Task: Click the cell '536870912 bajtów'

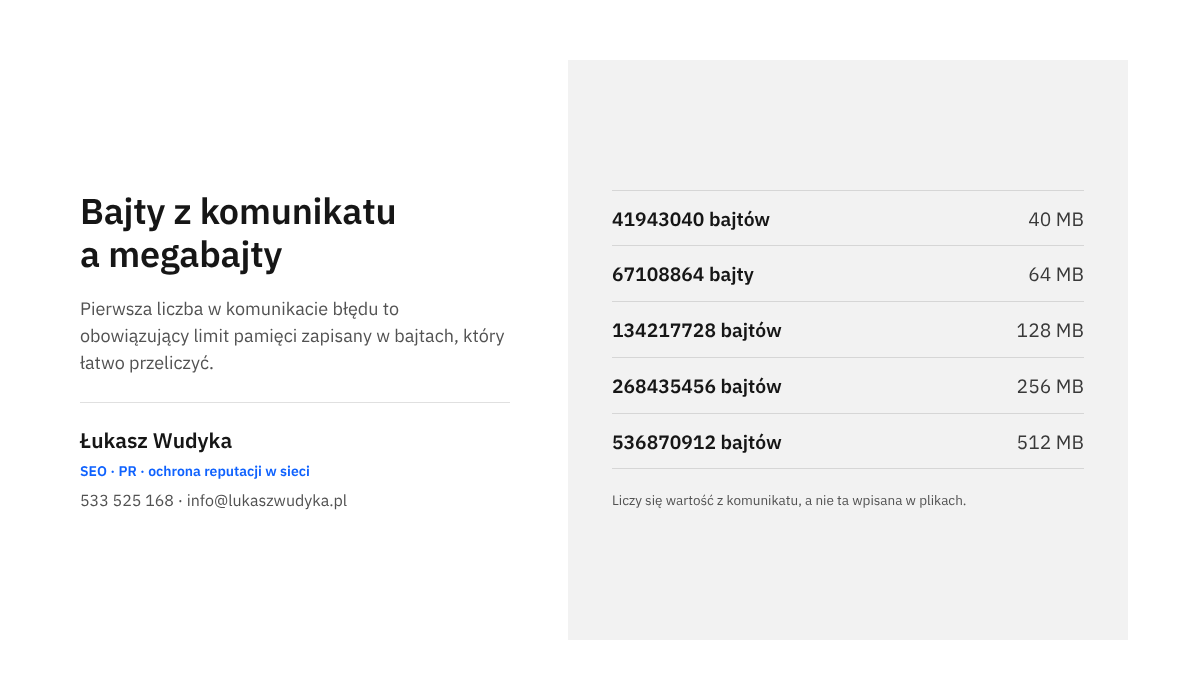Action: coord(697,442)
